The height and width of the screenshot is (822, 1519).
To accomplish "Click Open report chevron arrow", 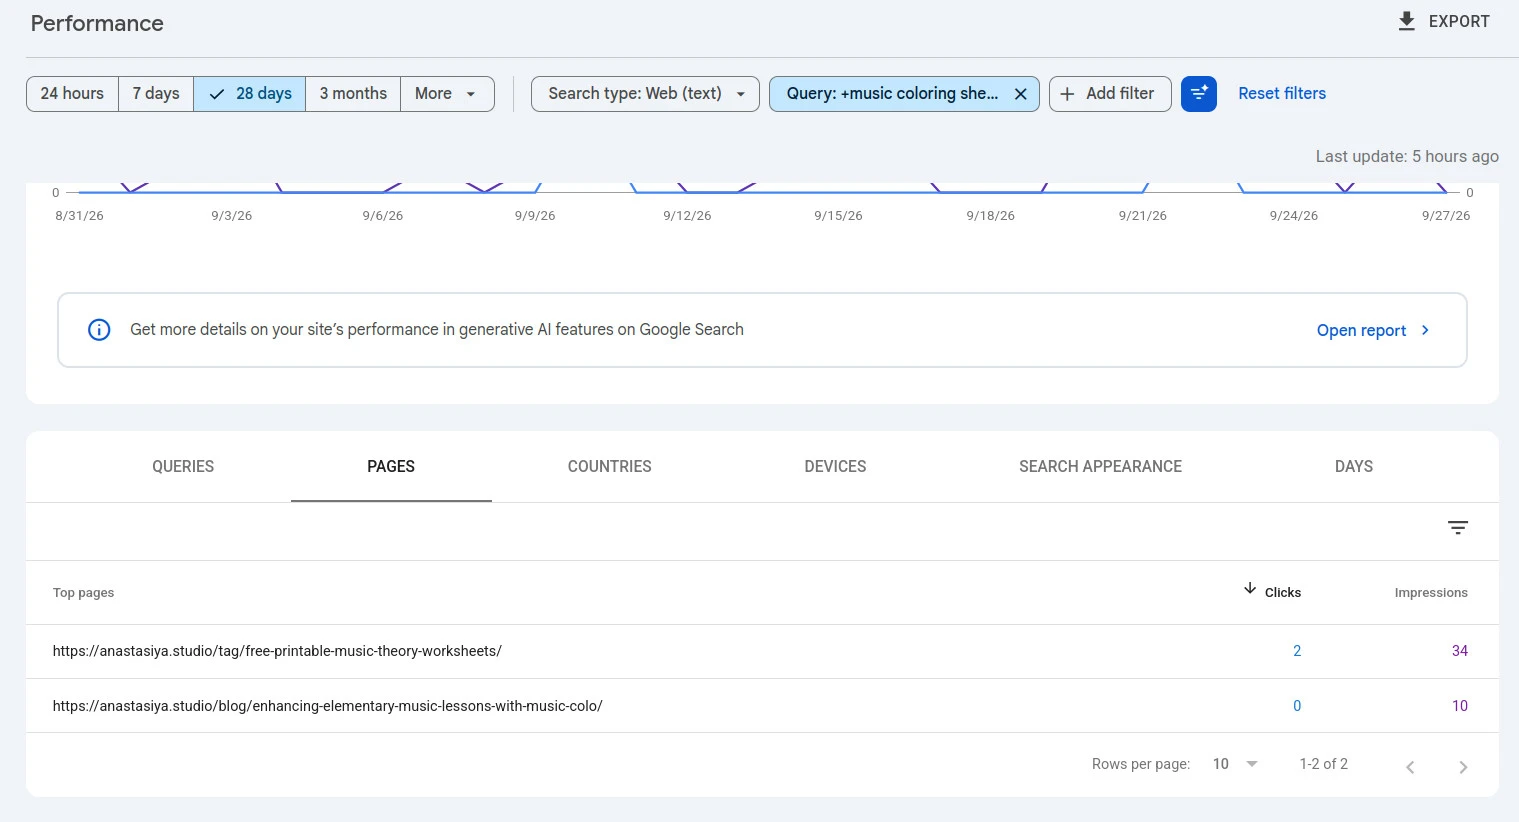I will (x=1425, y=330).
